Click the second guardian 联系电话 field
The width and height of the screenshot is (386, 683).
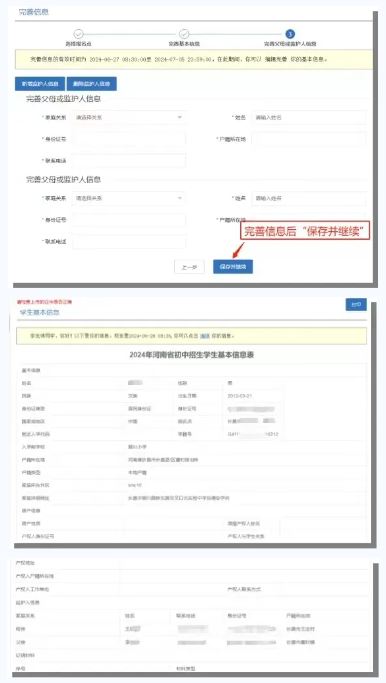tap(129, 241)
